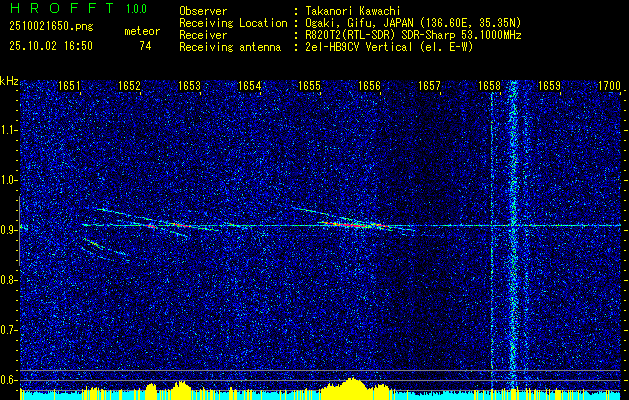Click the 1.0 kHz frequency tick label
629x400 pixels.
(9, 180)
